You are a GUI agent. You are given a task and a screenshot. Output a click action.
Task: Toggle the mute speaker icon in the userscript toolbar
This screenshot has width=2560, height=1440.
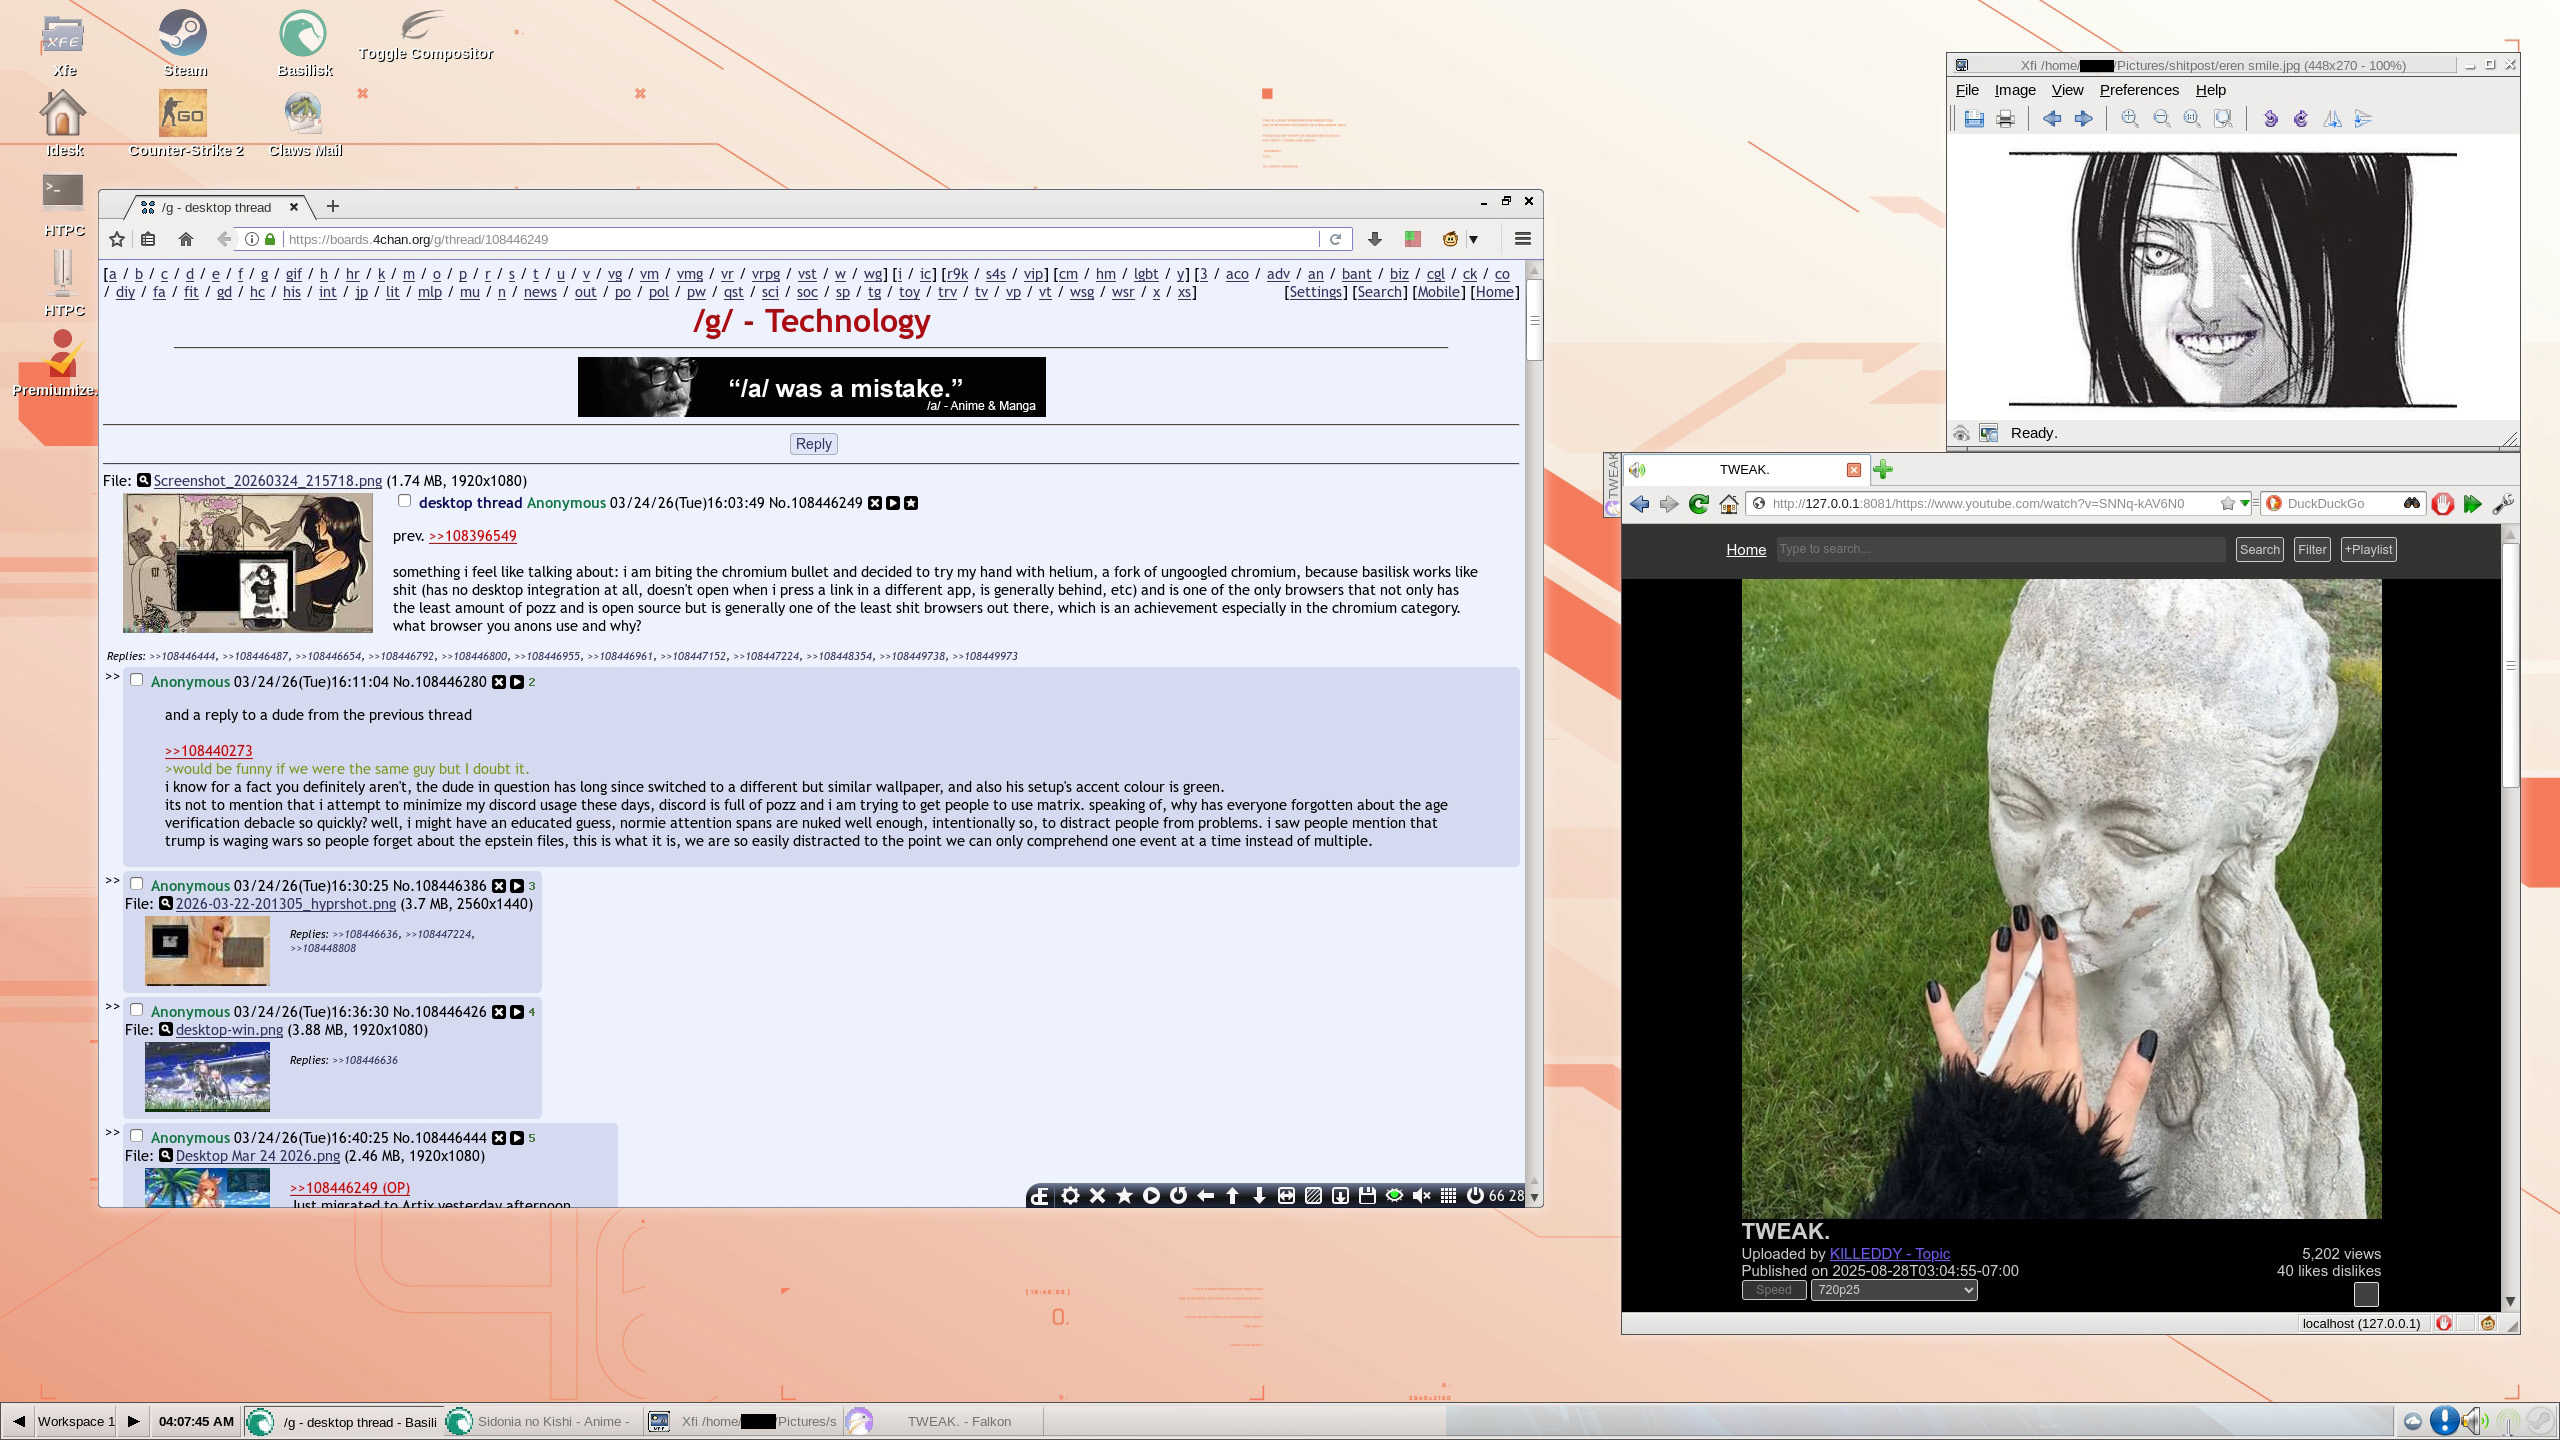(x=1421, y=1196)
